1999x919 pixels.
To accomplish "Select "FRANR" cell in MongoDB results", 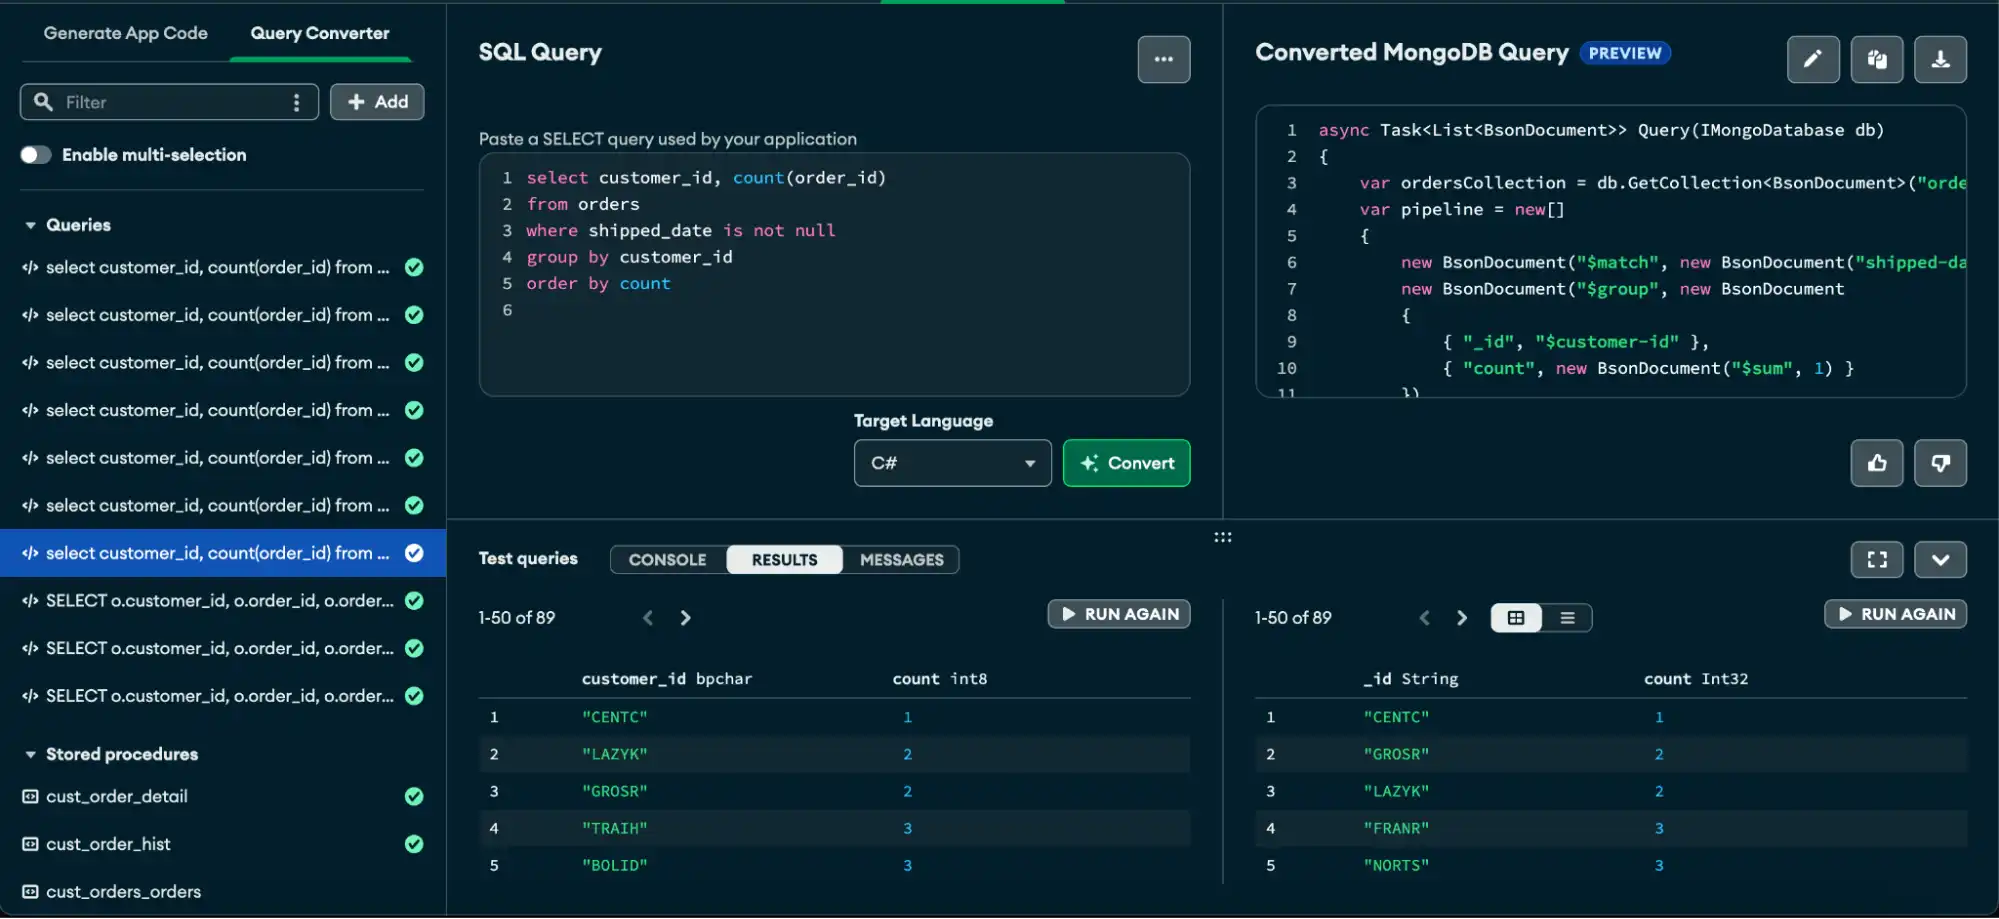I will (1396, 828).
